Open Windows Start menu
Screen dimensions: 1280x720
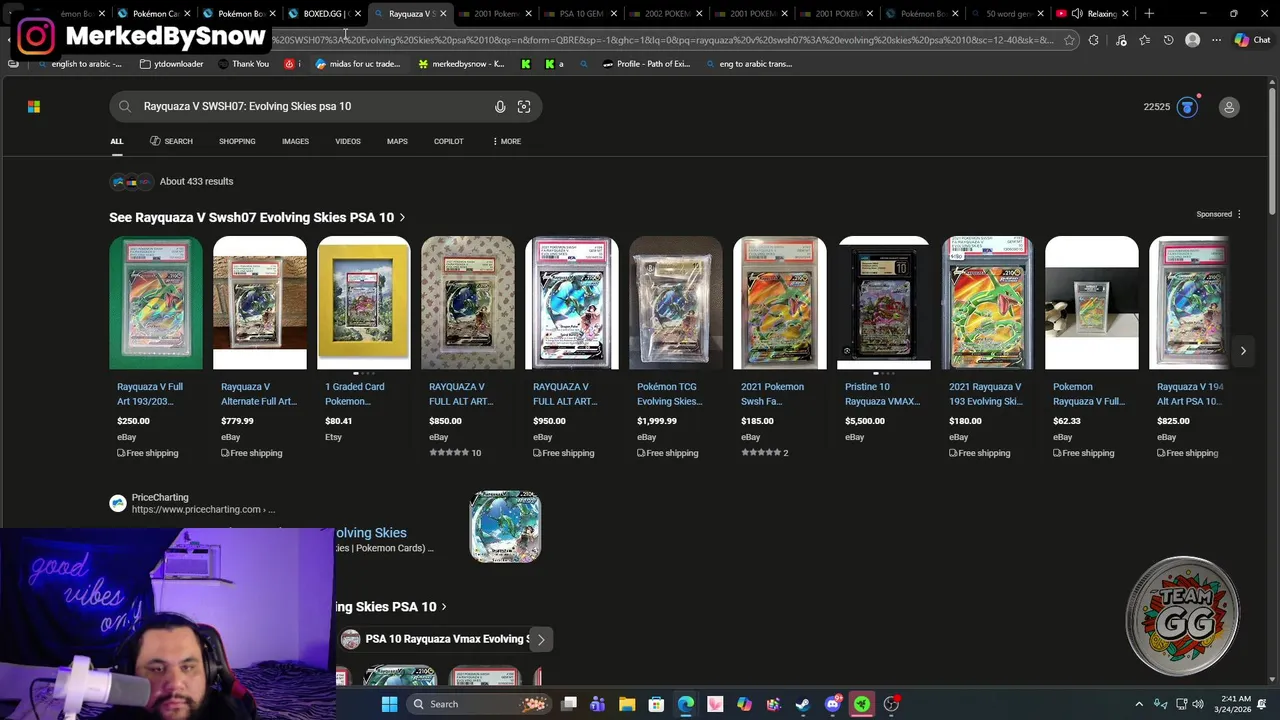click(x=390, y=704)
